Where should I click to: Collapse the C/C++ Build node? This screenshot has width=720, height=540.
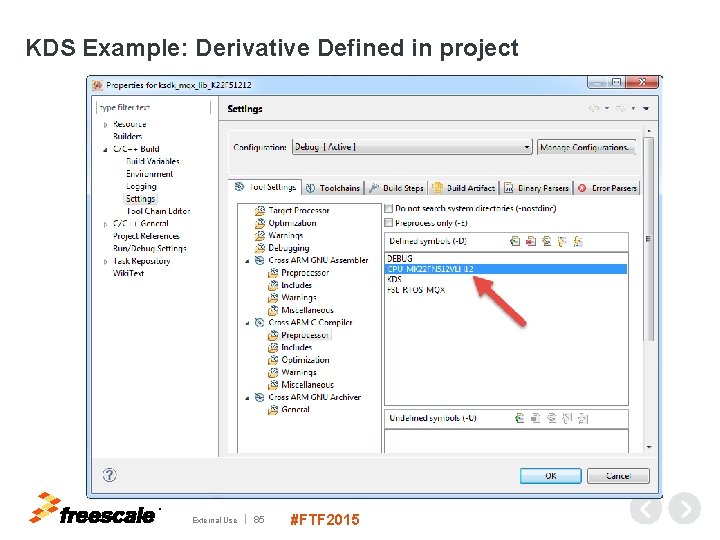(x=106, y=149)
